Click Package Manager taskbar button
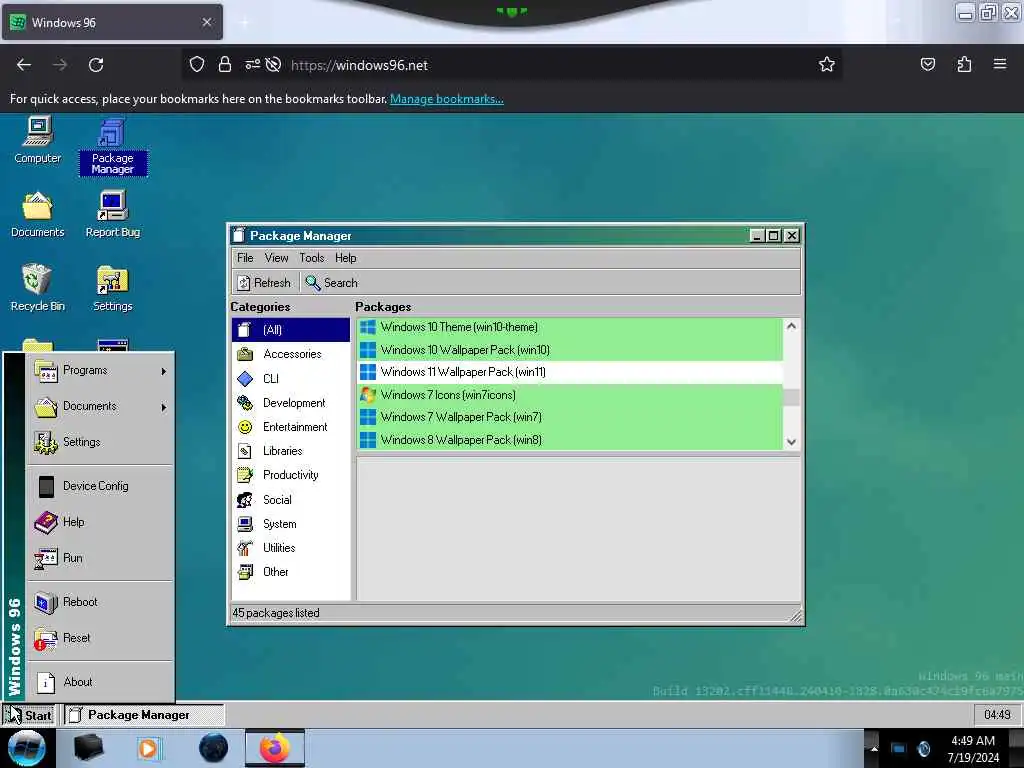This screenshot has height=768, width=1024. [144, 715]
